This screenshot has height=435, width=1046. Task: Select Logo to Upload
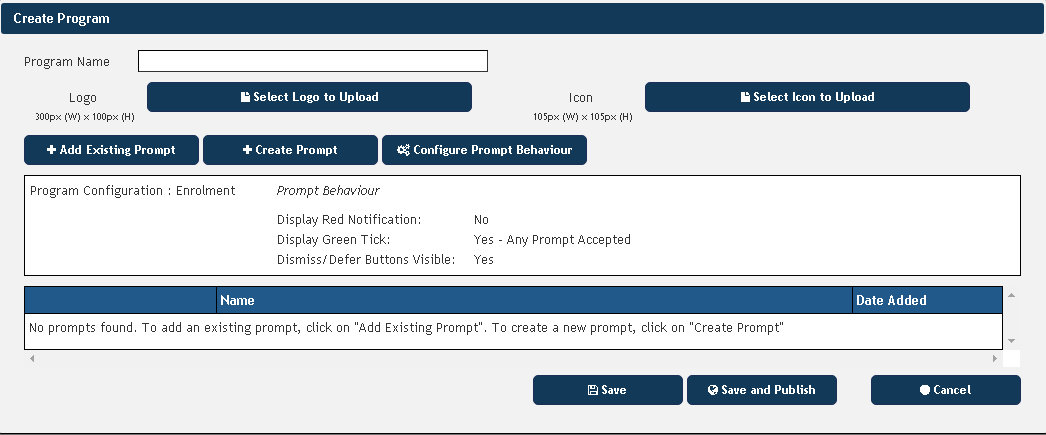310,97
